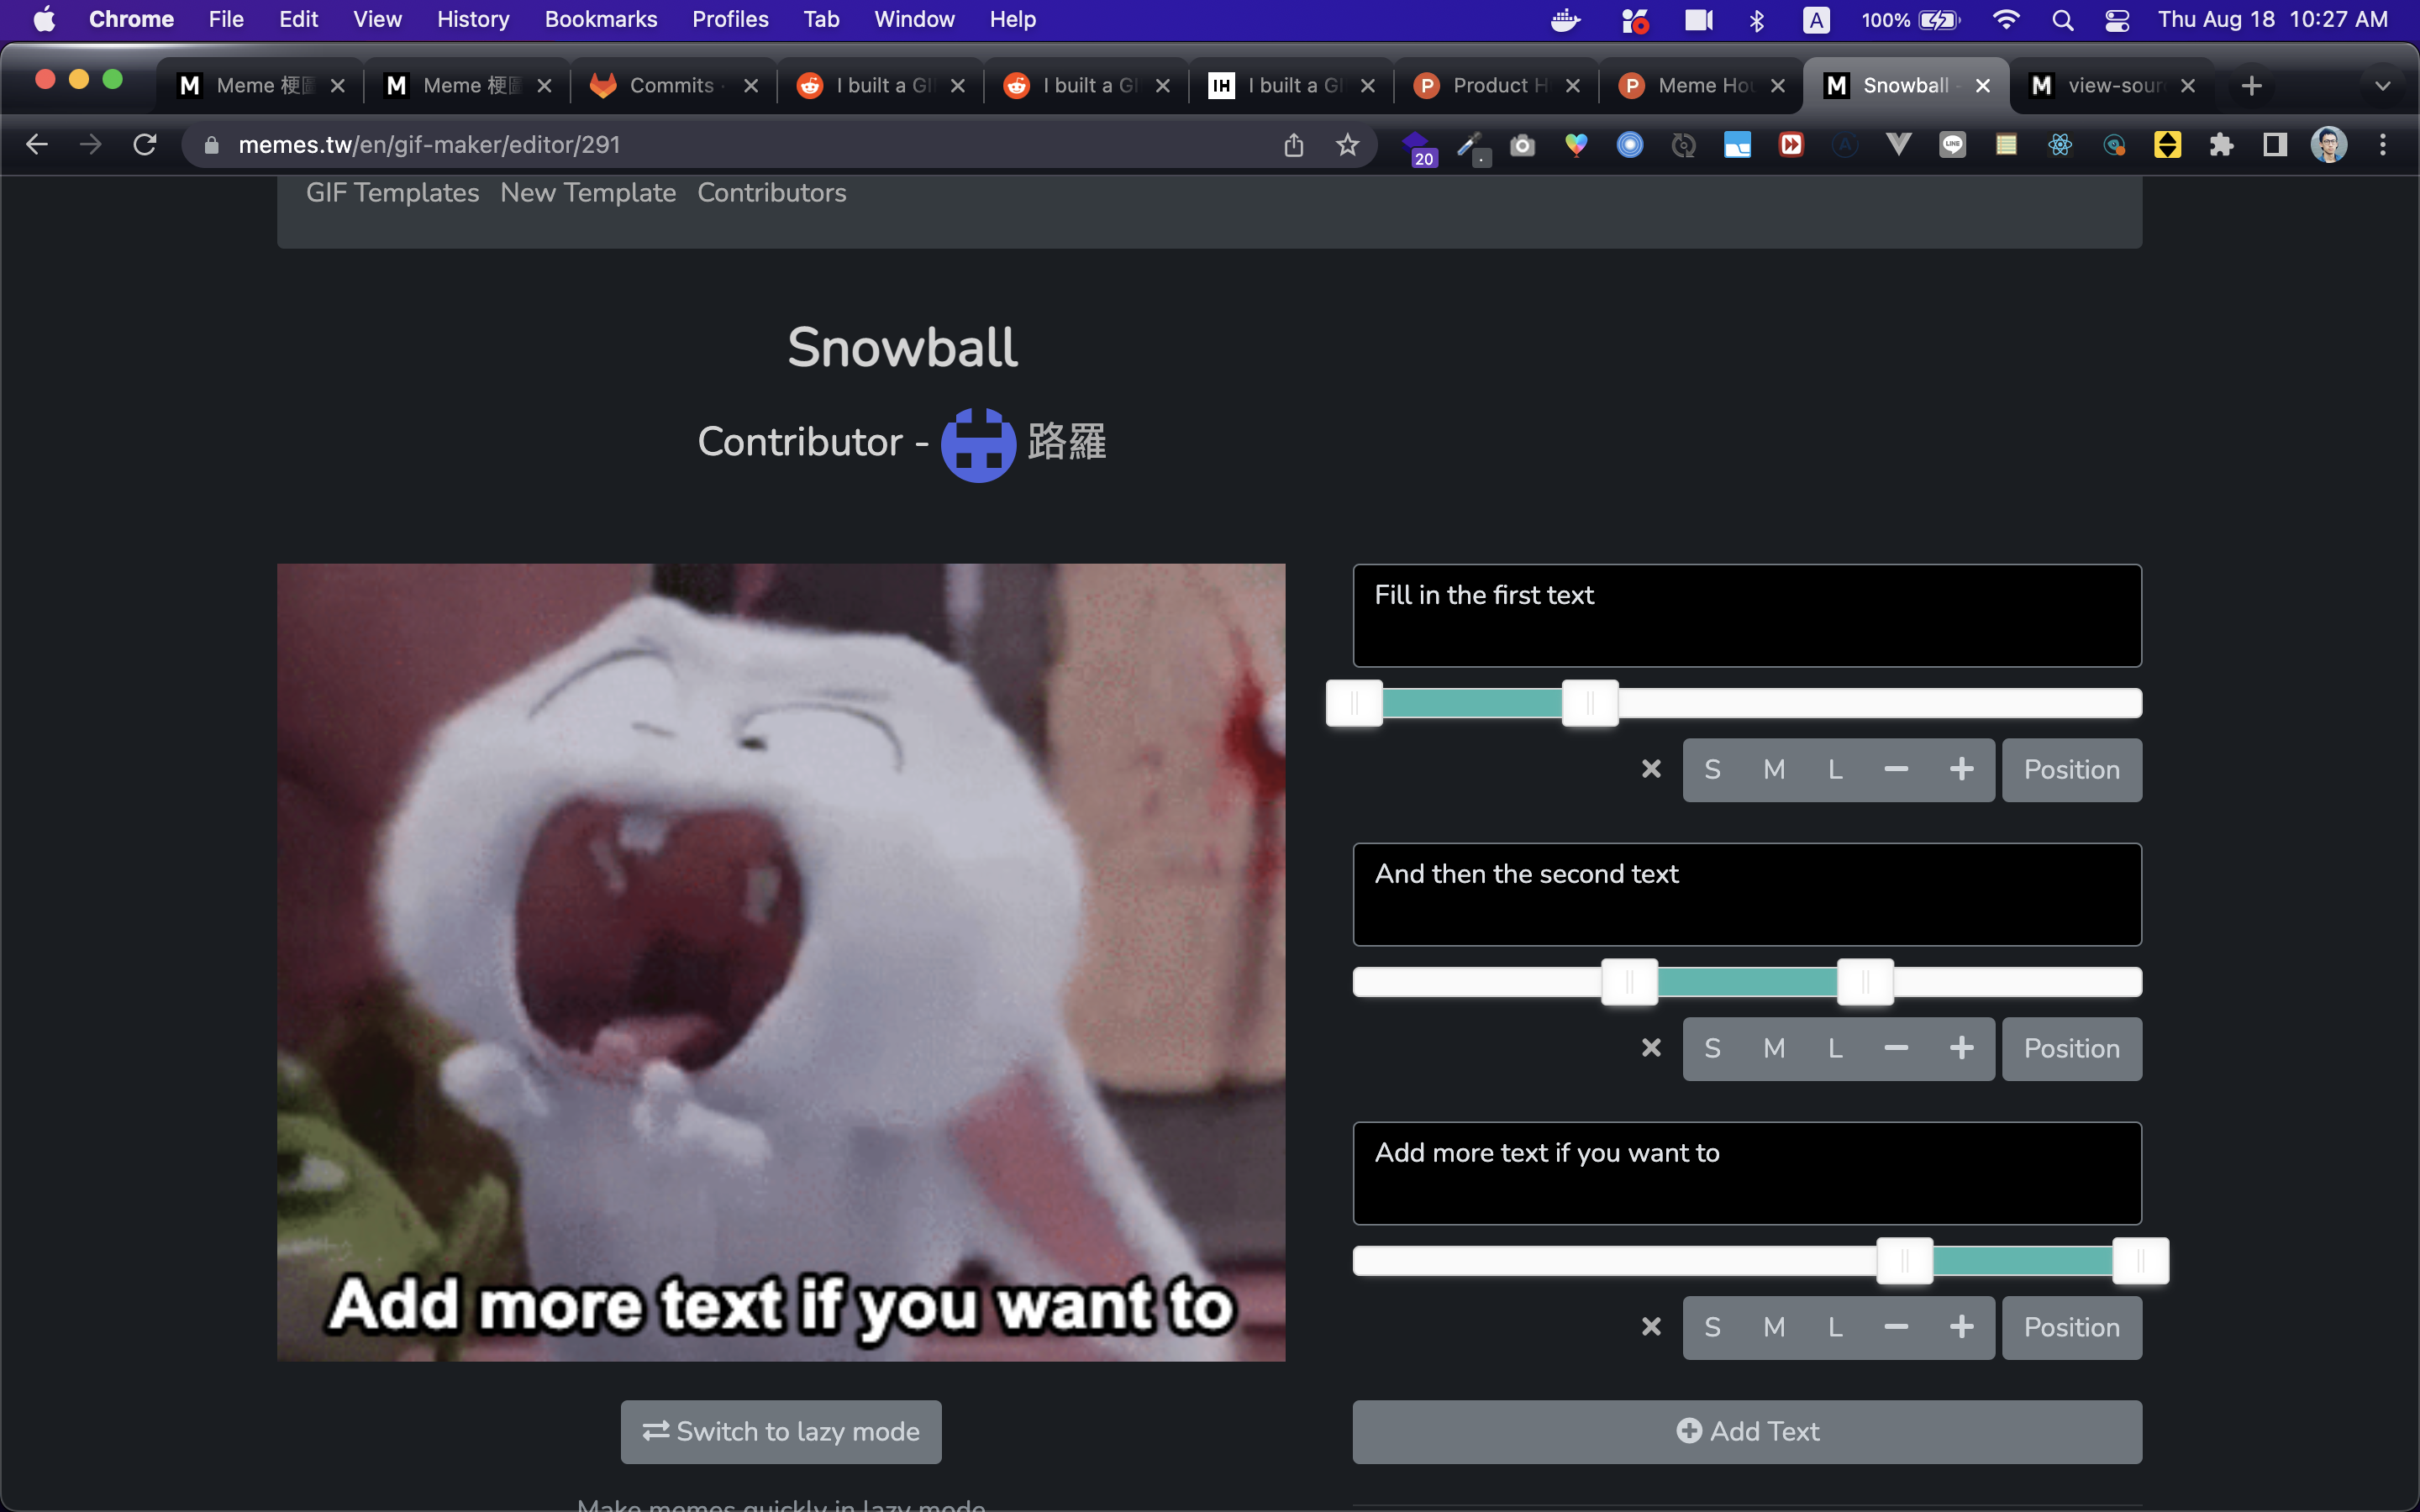Screen dimensions: 2420x1512
Task: Bookmark this page with the star icon
Action: click(x=1347, y=145)
